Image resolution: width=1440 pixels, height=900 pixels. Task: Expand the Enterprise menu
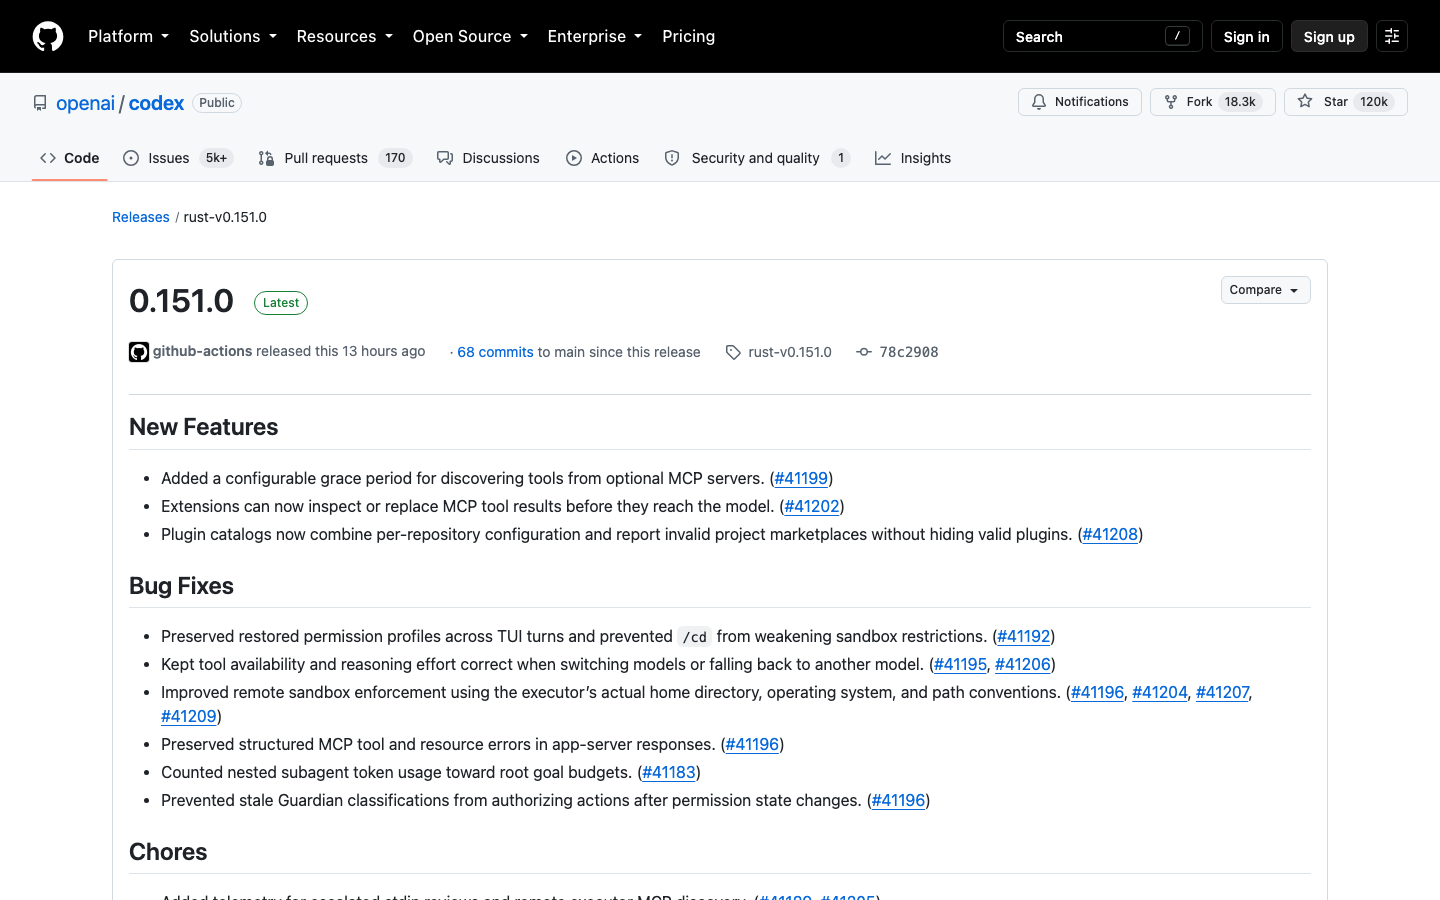tap(595, 36)
